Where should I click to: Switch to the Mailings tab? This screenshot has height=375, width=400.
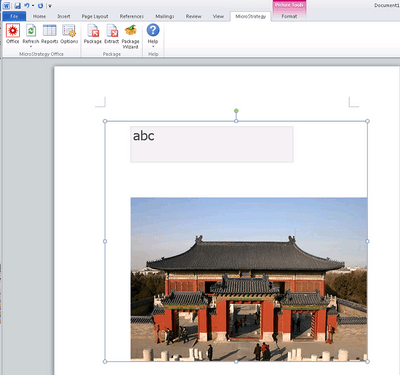(x=165, y=16)
